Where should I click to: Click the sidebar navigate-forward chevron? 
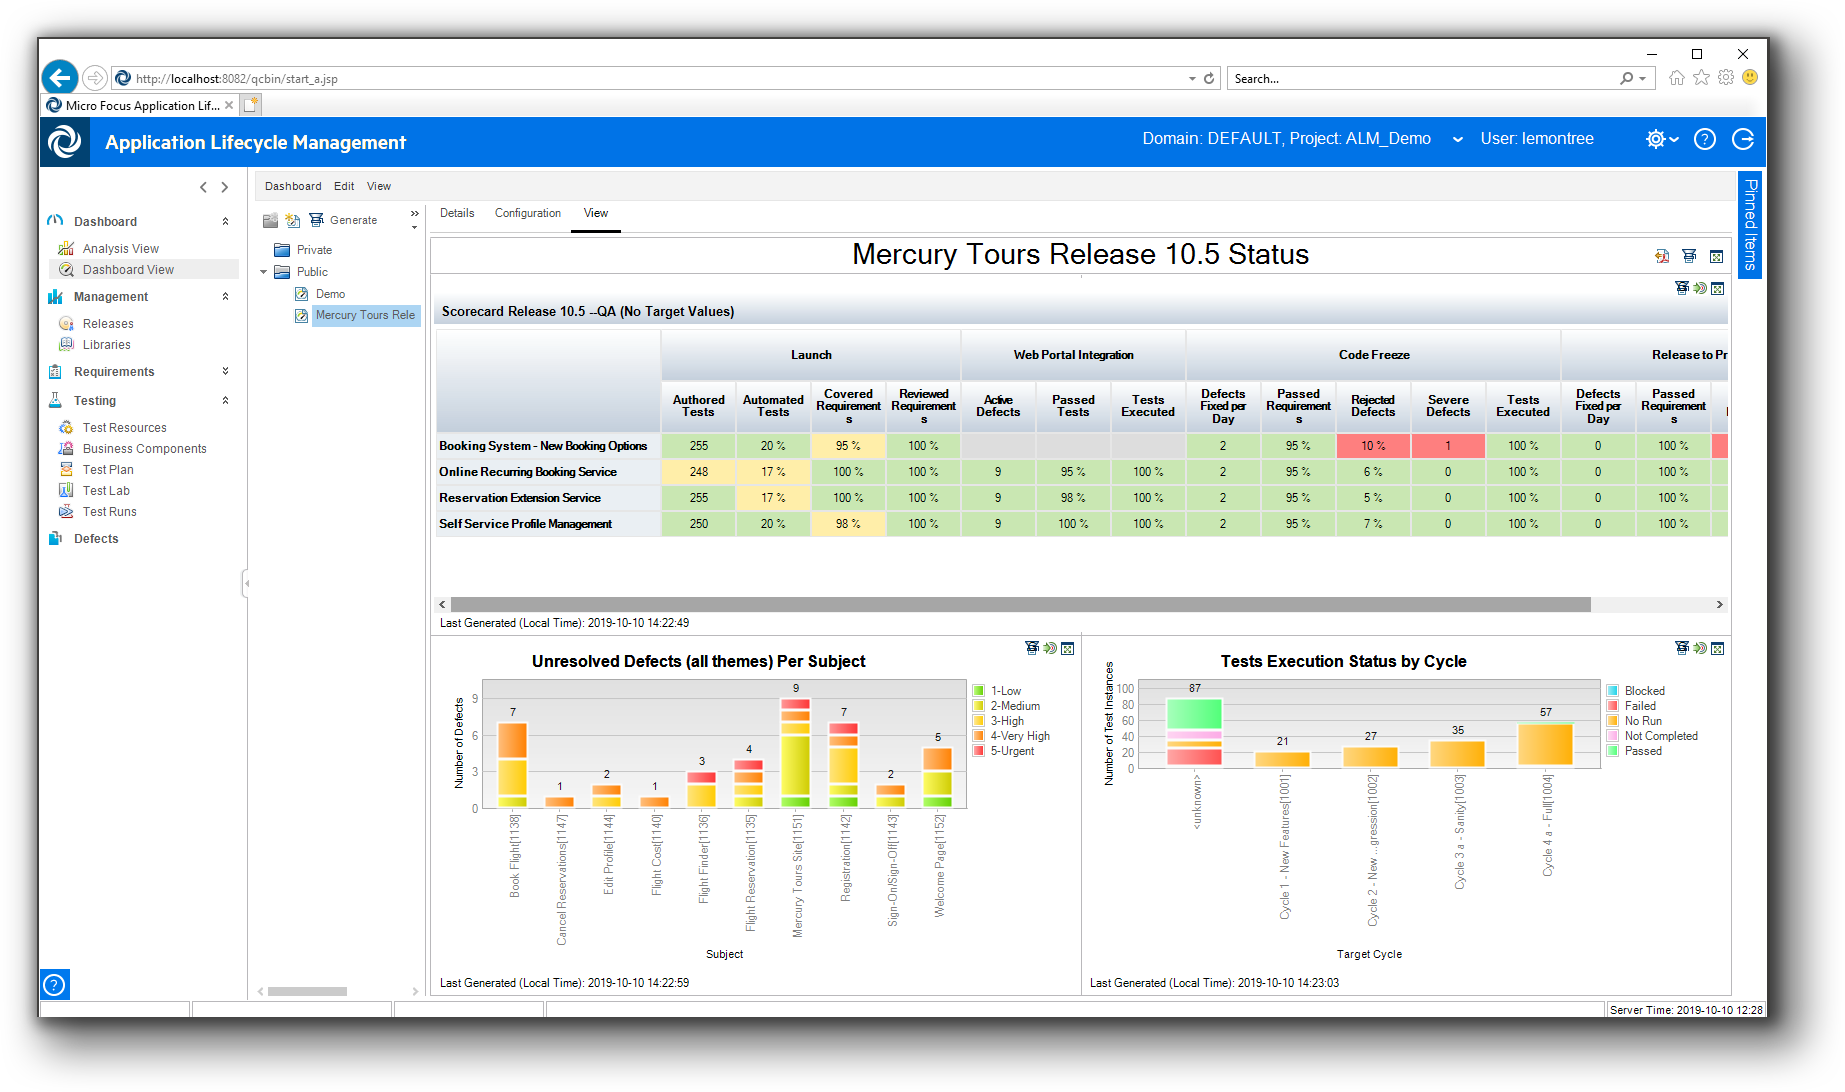(x=225, y=187)
